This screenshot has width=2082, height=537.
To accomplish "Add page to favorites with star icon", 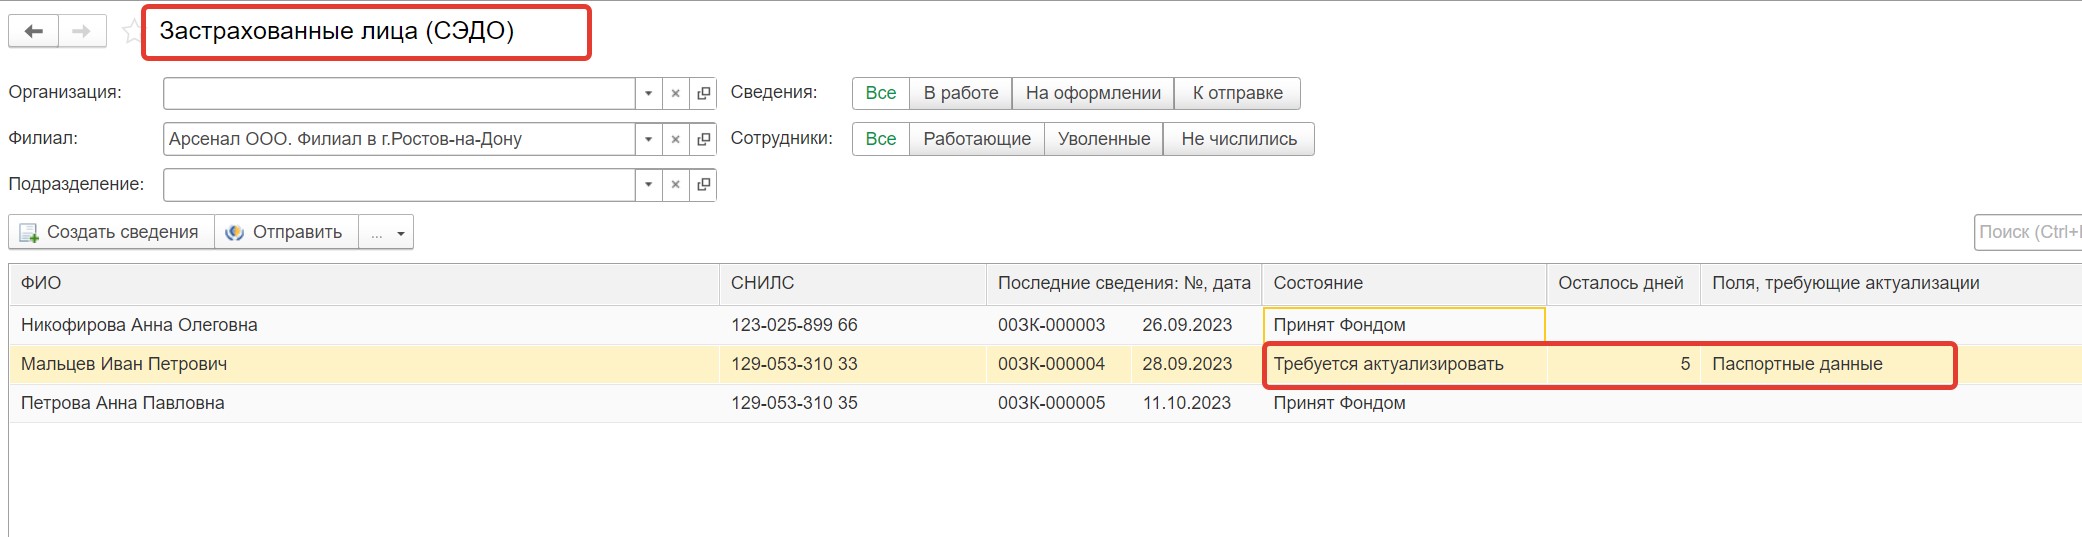I will pos(131,31).
